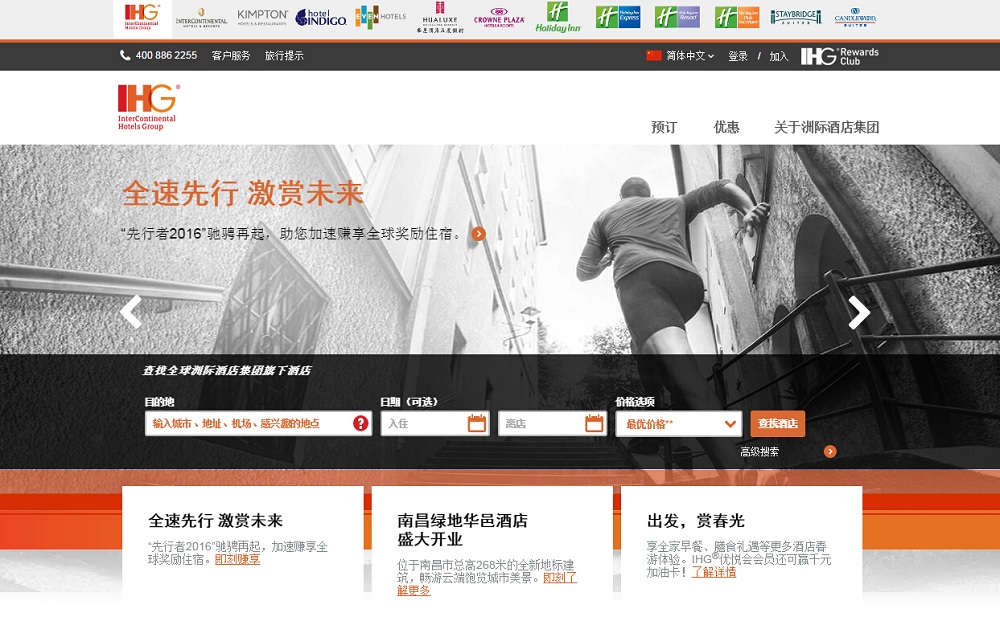This screenshot has width=1000, height=617.
Task: Open the 优惠 offers menu
Action: coord(726,127)
